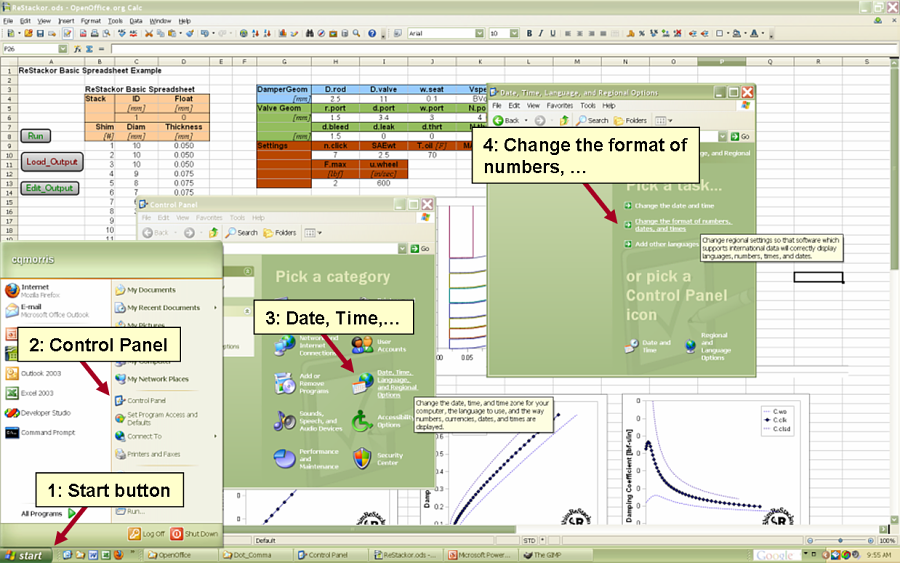This screenshot has width=900, height=563.
Task: Open address bar dropdown in Control Panel window
Action: tap(402, 249)
